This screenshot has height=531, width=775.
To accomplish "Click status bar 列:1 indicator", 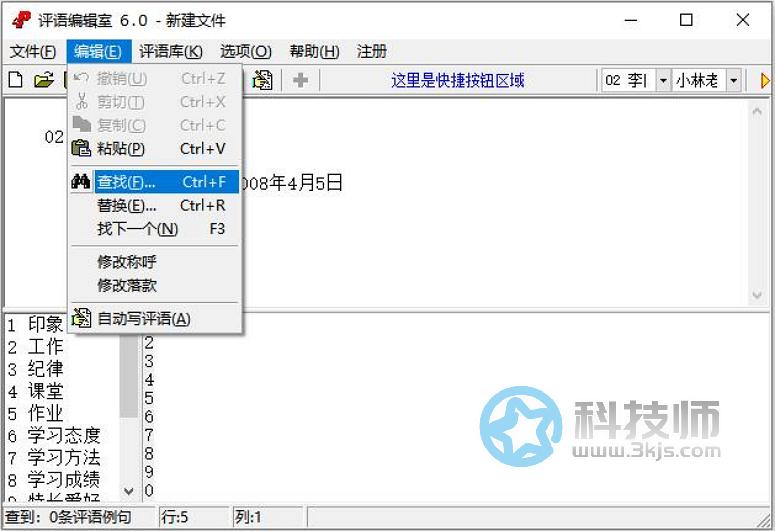I will point(248,517).
